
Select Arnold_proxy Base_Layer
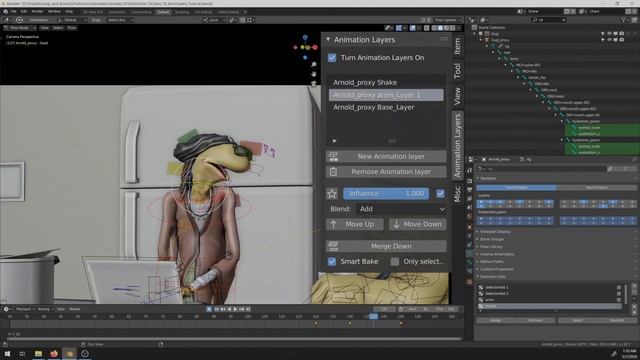pos(386,107)
